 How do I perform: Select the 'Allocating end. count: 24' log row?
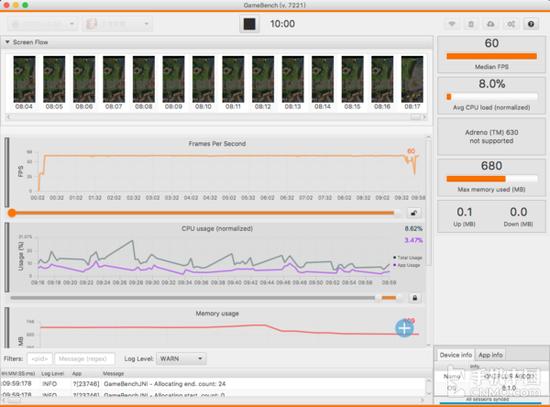pos(213,384)
